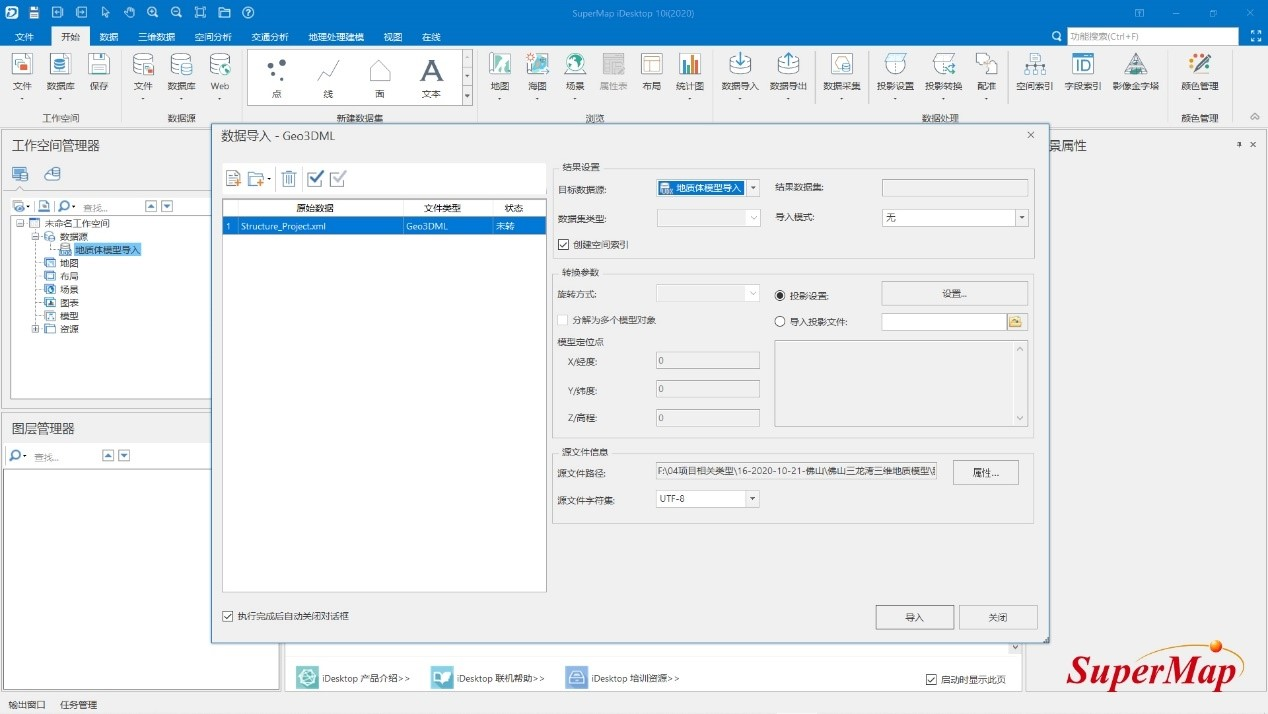Open the 导入模式 dropdown
The image size is (1268, 714).
click(x=1021, y=217)
